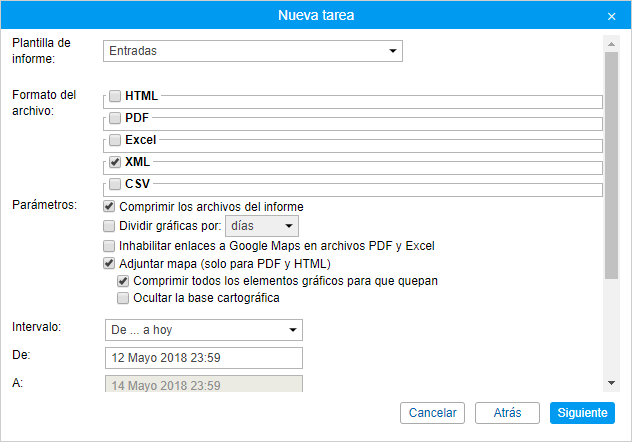Toggle Comprimir todos los elementos gráficos
Image resolution: width=632 pixels, height=442 pixels.
(123, 281)
